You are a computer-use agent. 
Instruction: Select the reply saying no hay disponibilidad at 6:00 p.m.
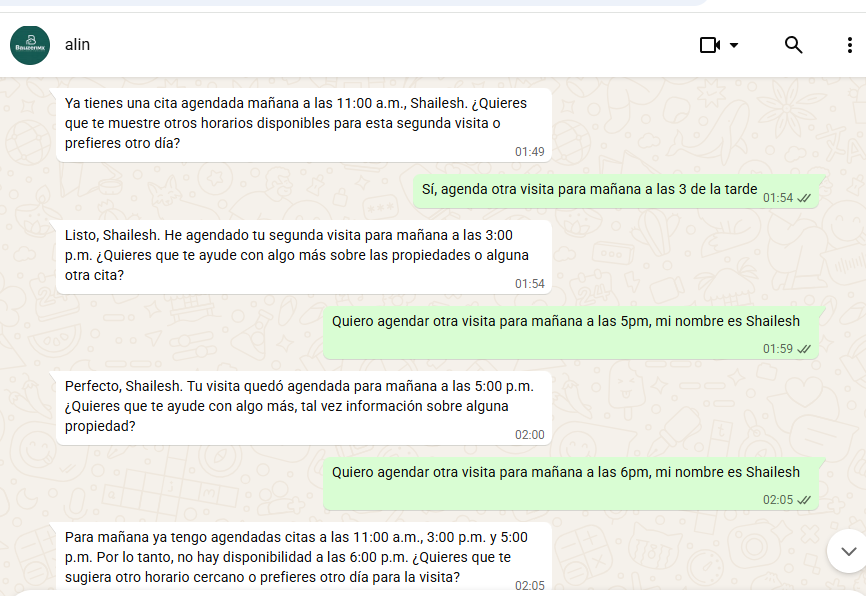click(304, 558)
